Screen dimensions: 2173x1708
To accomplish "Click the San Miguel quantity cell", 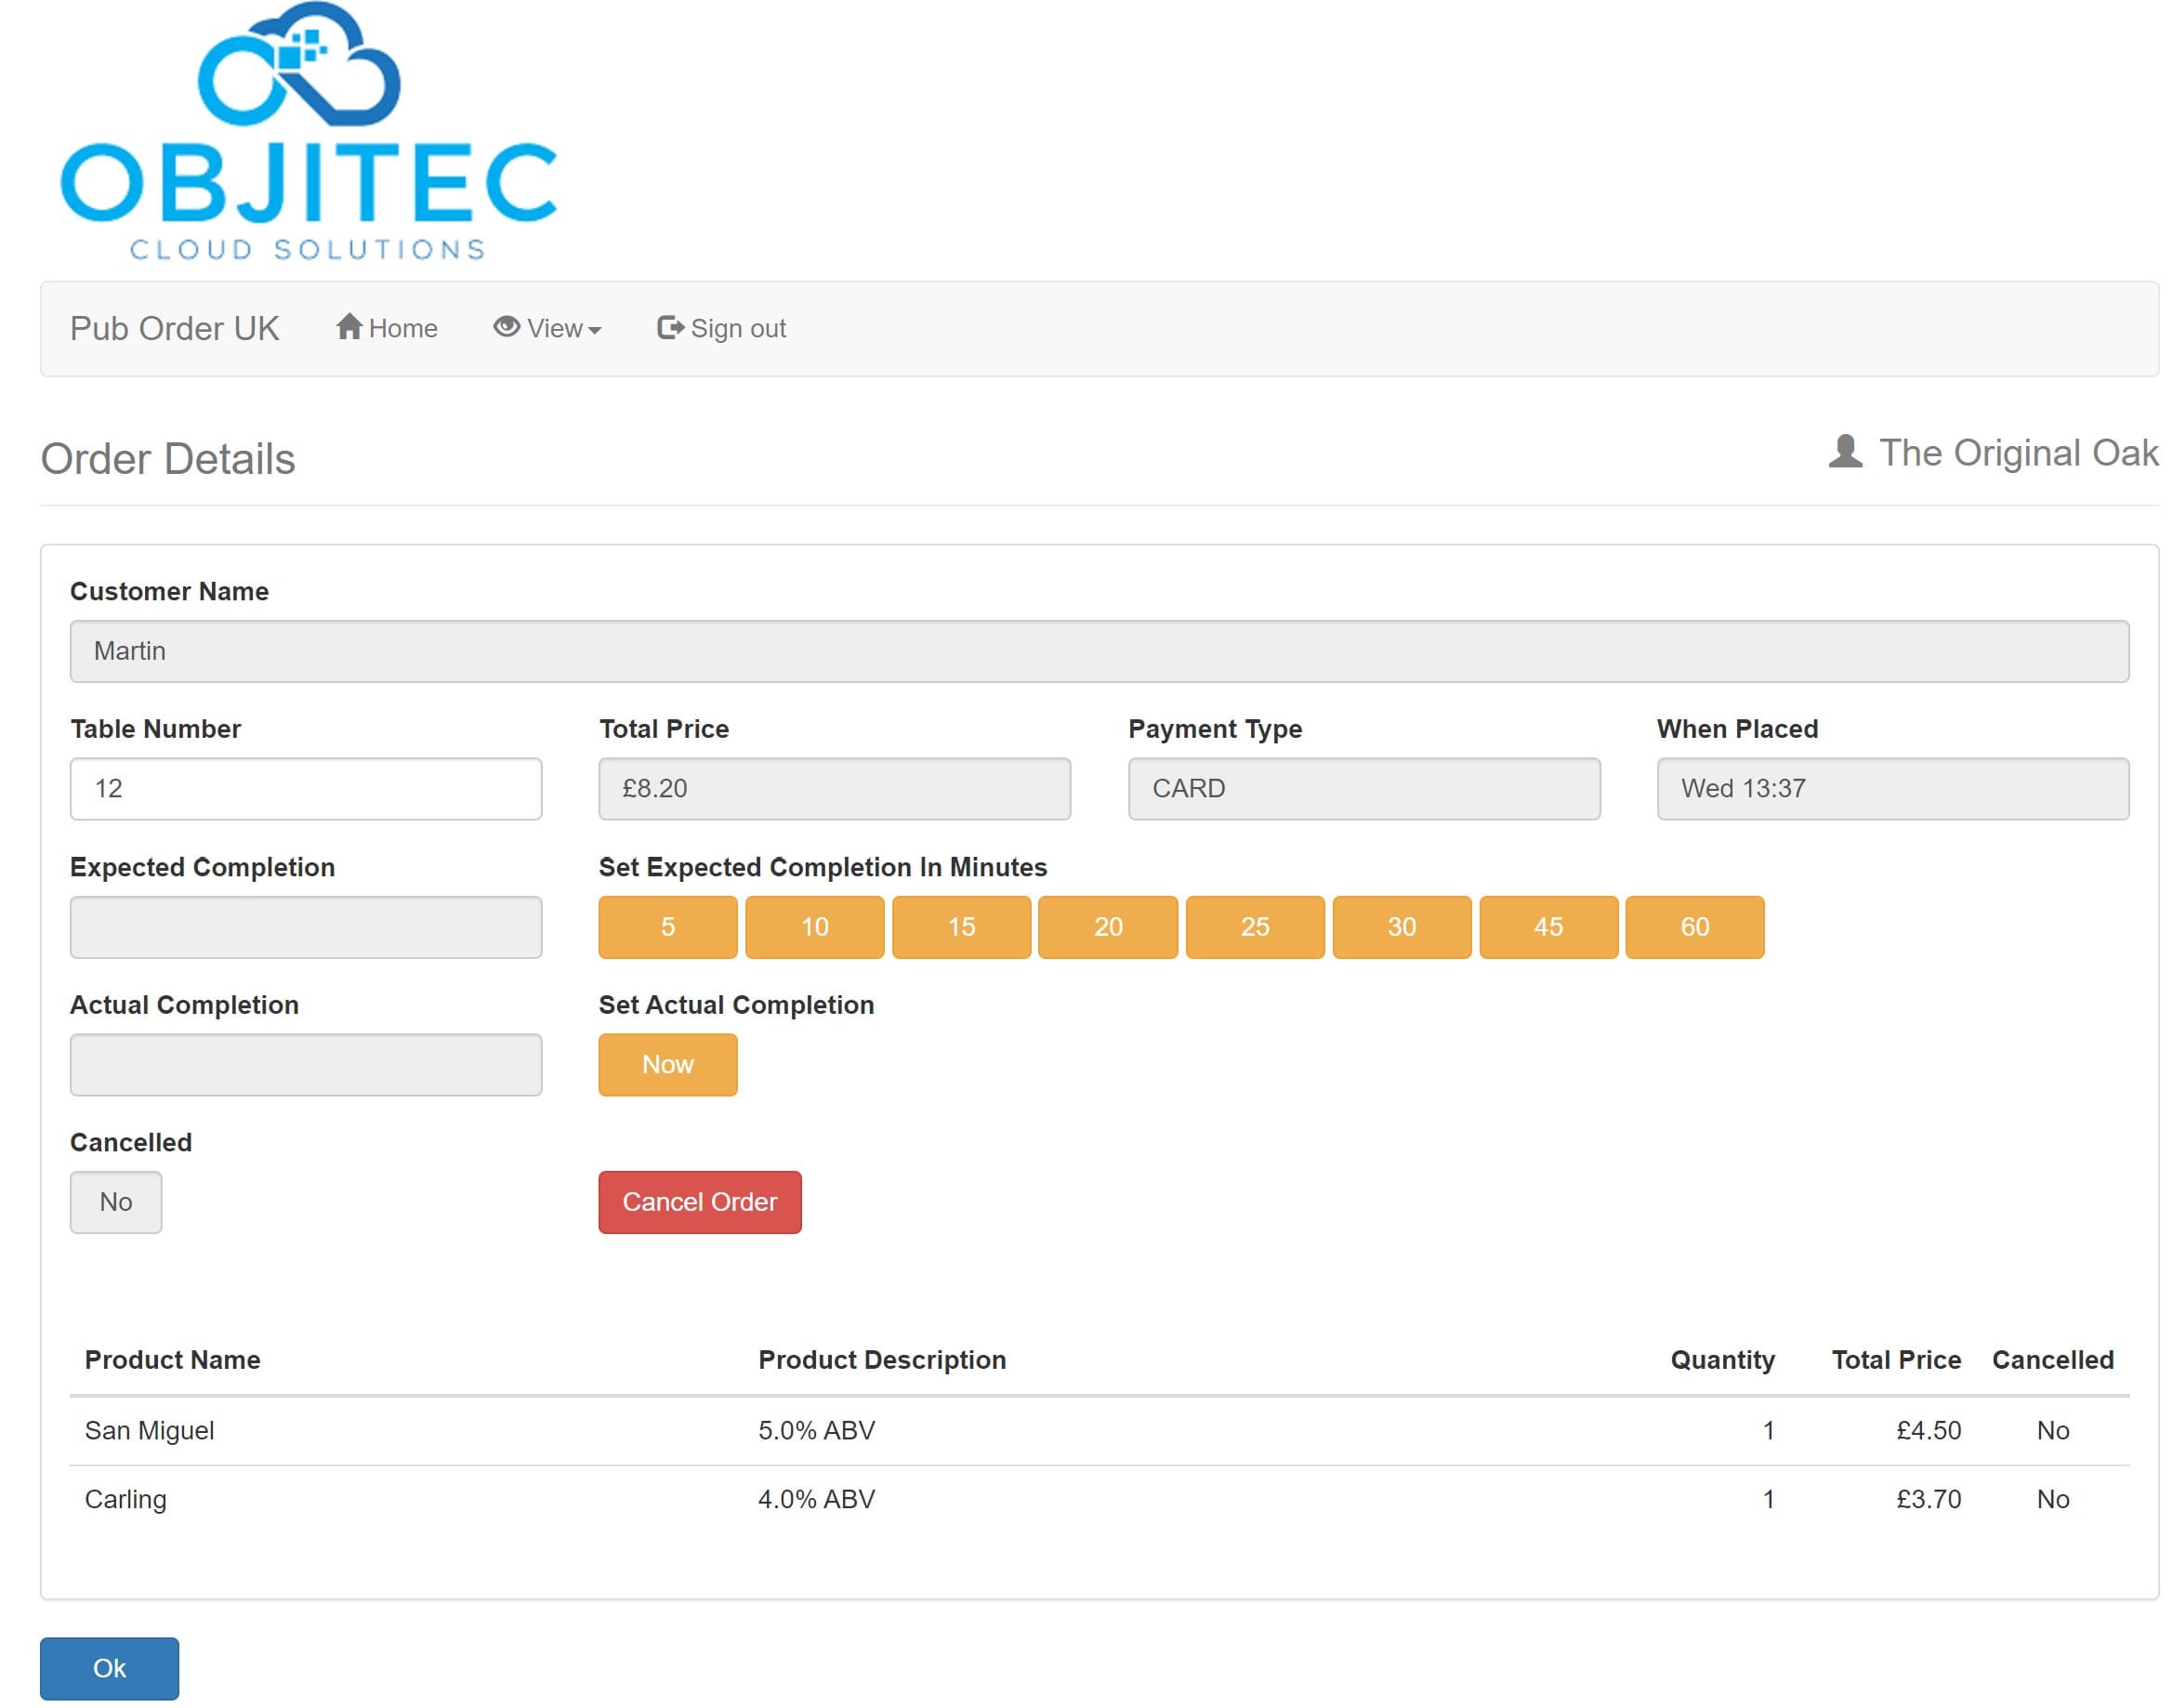I will (1769, 1432).
